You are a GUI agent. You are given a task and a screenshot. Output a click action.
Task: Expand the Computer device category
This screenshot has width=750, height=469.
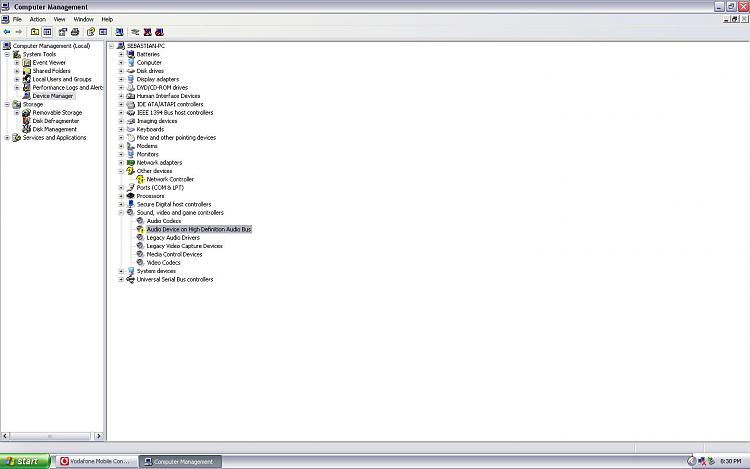click(121, 63)
